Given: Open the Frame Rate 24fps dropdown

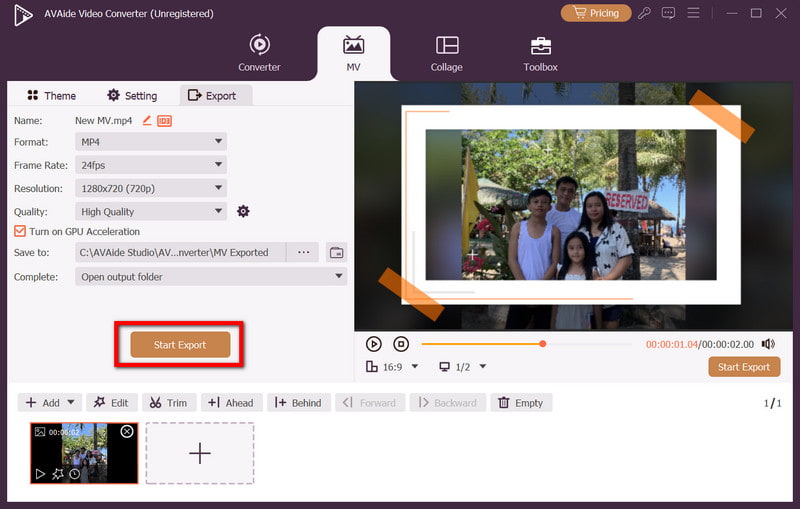Looking at the screenshot, I should (151, 165).
